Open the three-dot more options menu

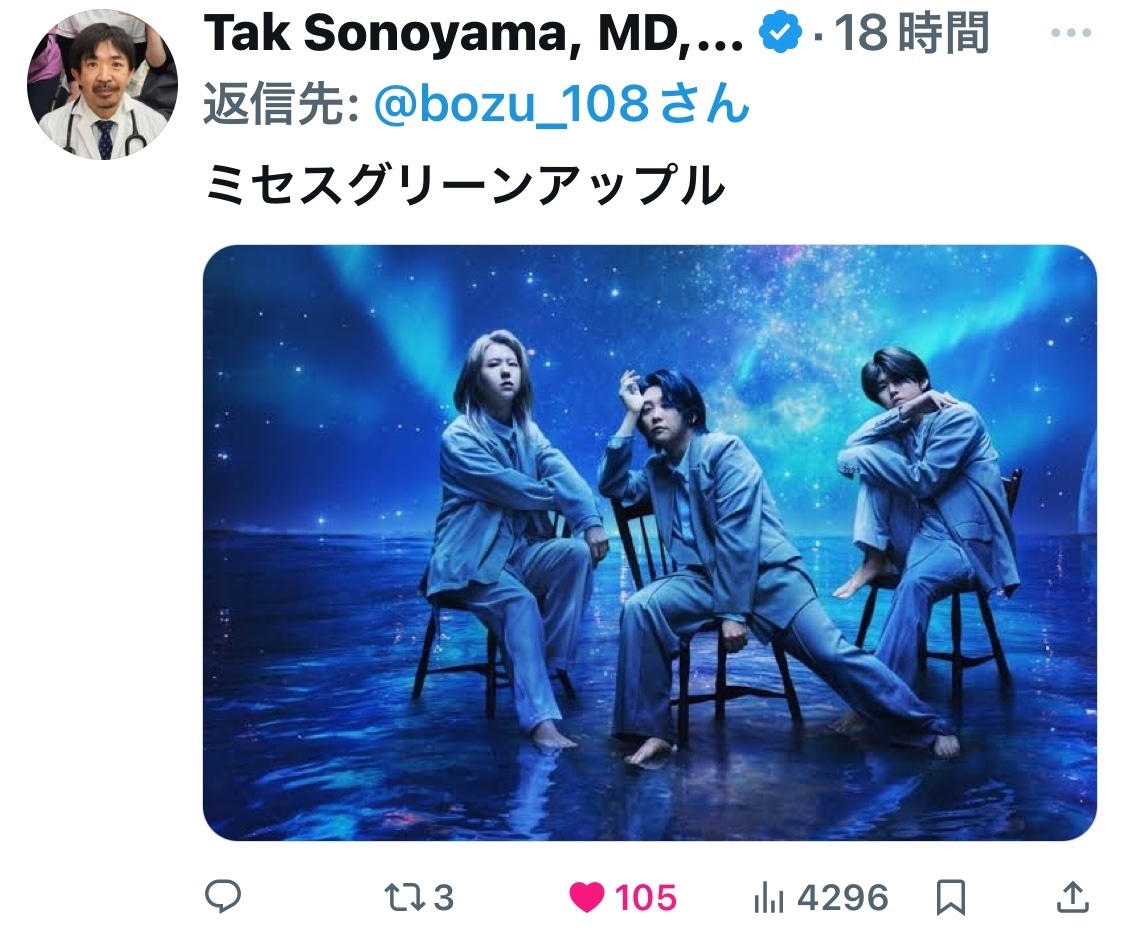[1070, 32]
